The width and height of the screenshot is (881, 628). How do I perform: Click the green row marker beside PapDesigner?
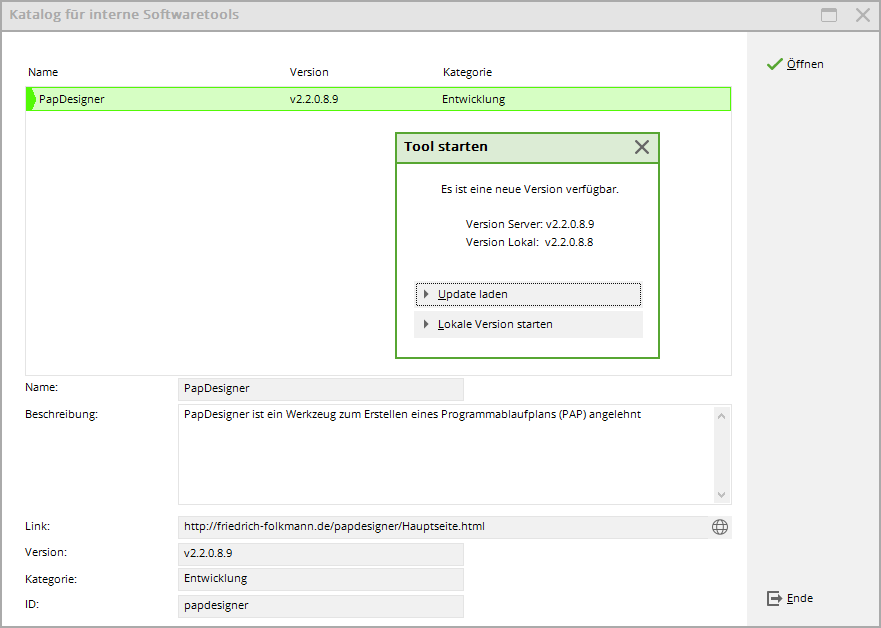click(x=30, y=99)
